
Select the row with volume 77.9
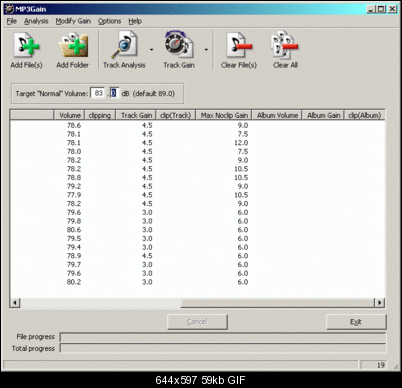[x=197, y=195]
